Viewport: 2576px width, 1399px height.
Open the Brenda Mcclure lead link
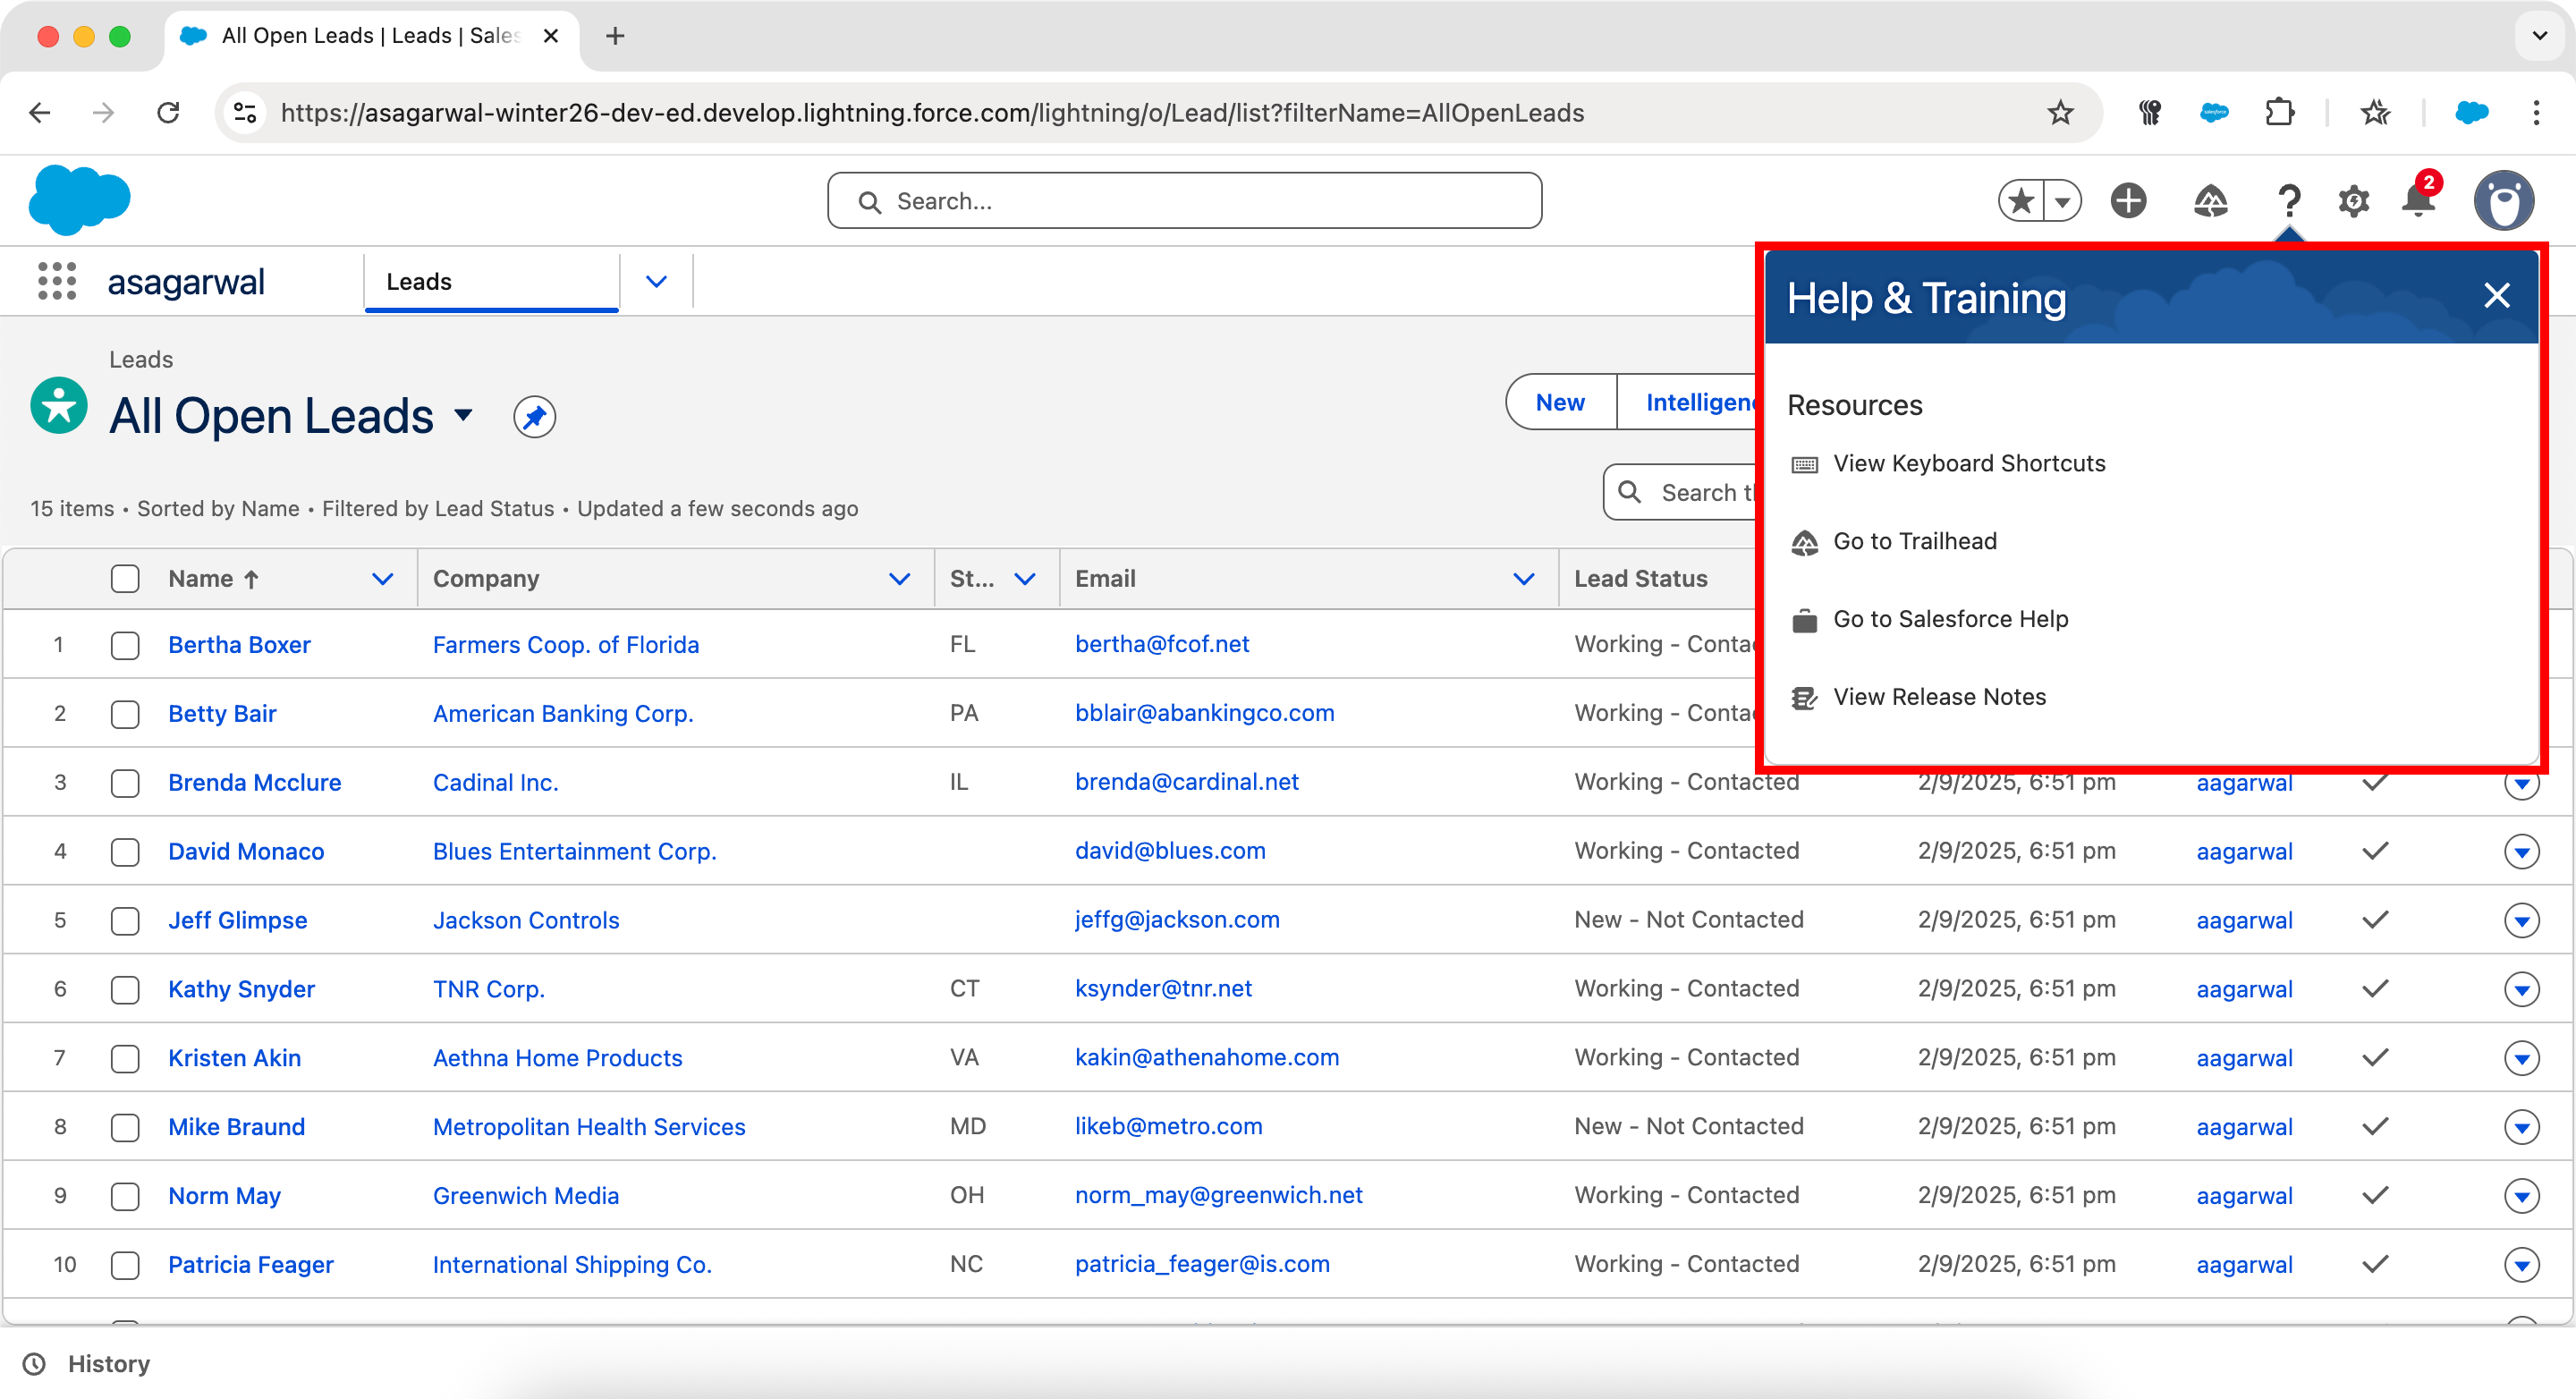254,783
